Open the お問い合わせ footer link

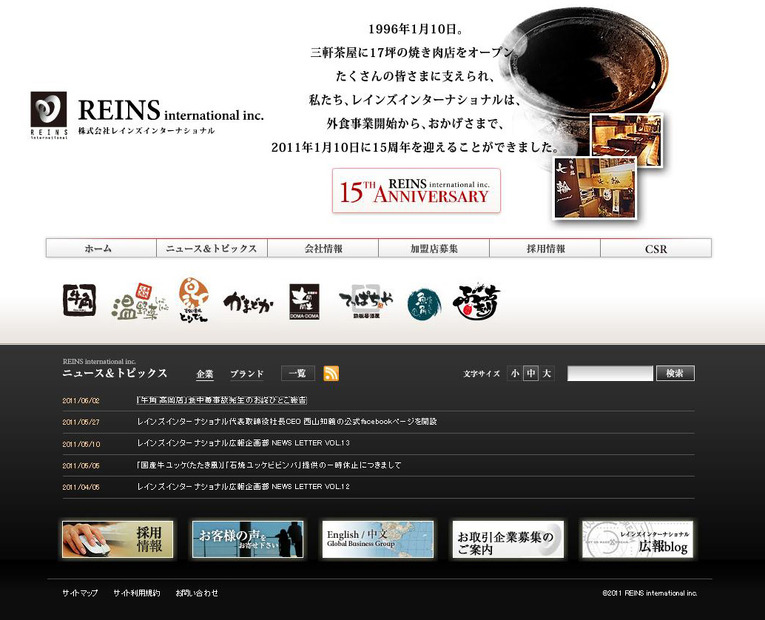(x=197, y=593)
